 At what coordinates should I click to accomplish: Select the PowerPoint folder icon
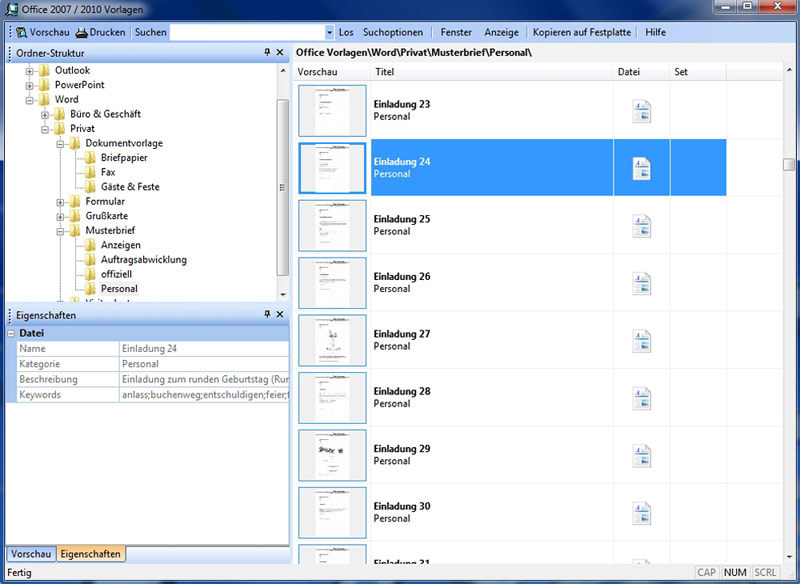pyautogui.click(x=44, y=85)
